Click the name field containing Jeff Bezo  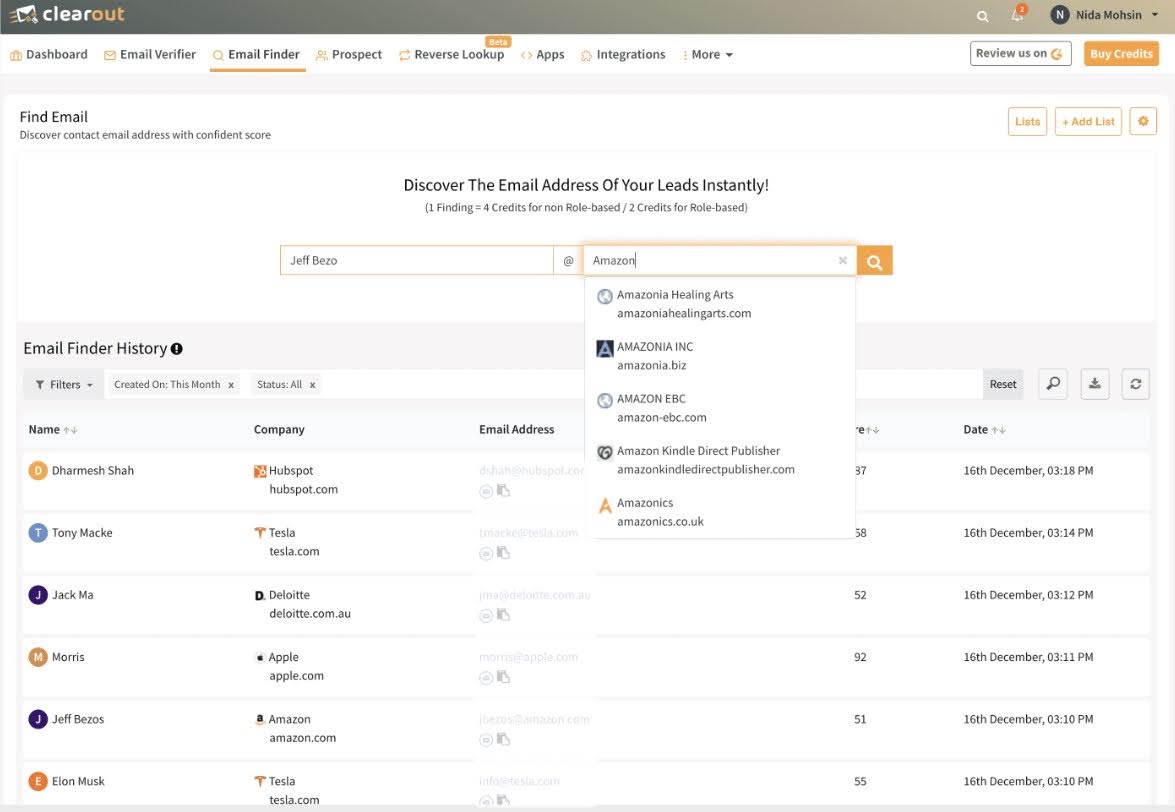coord(417,260)
